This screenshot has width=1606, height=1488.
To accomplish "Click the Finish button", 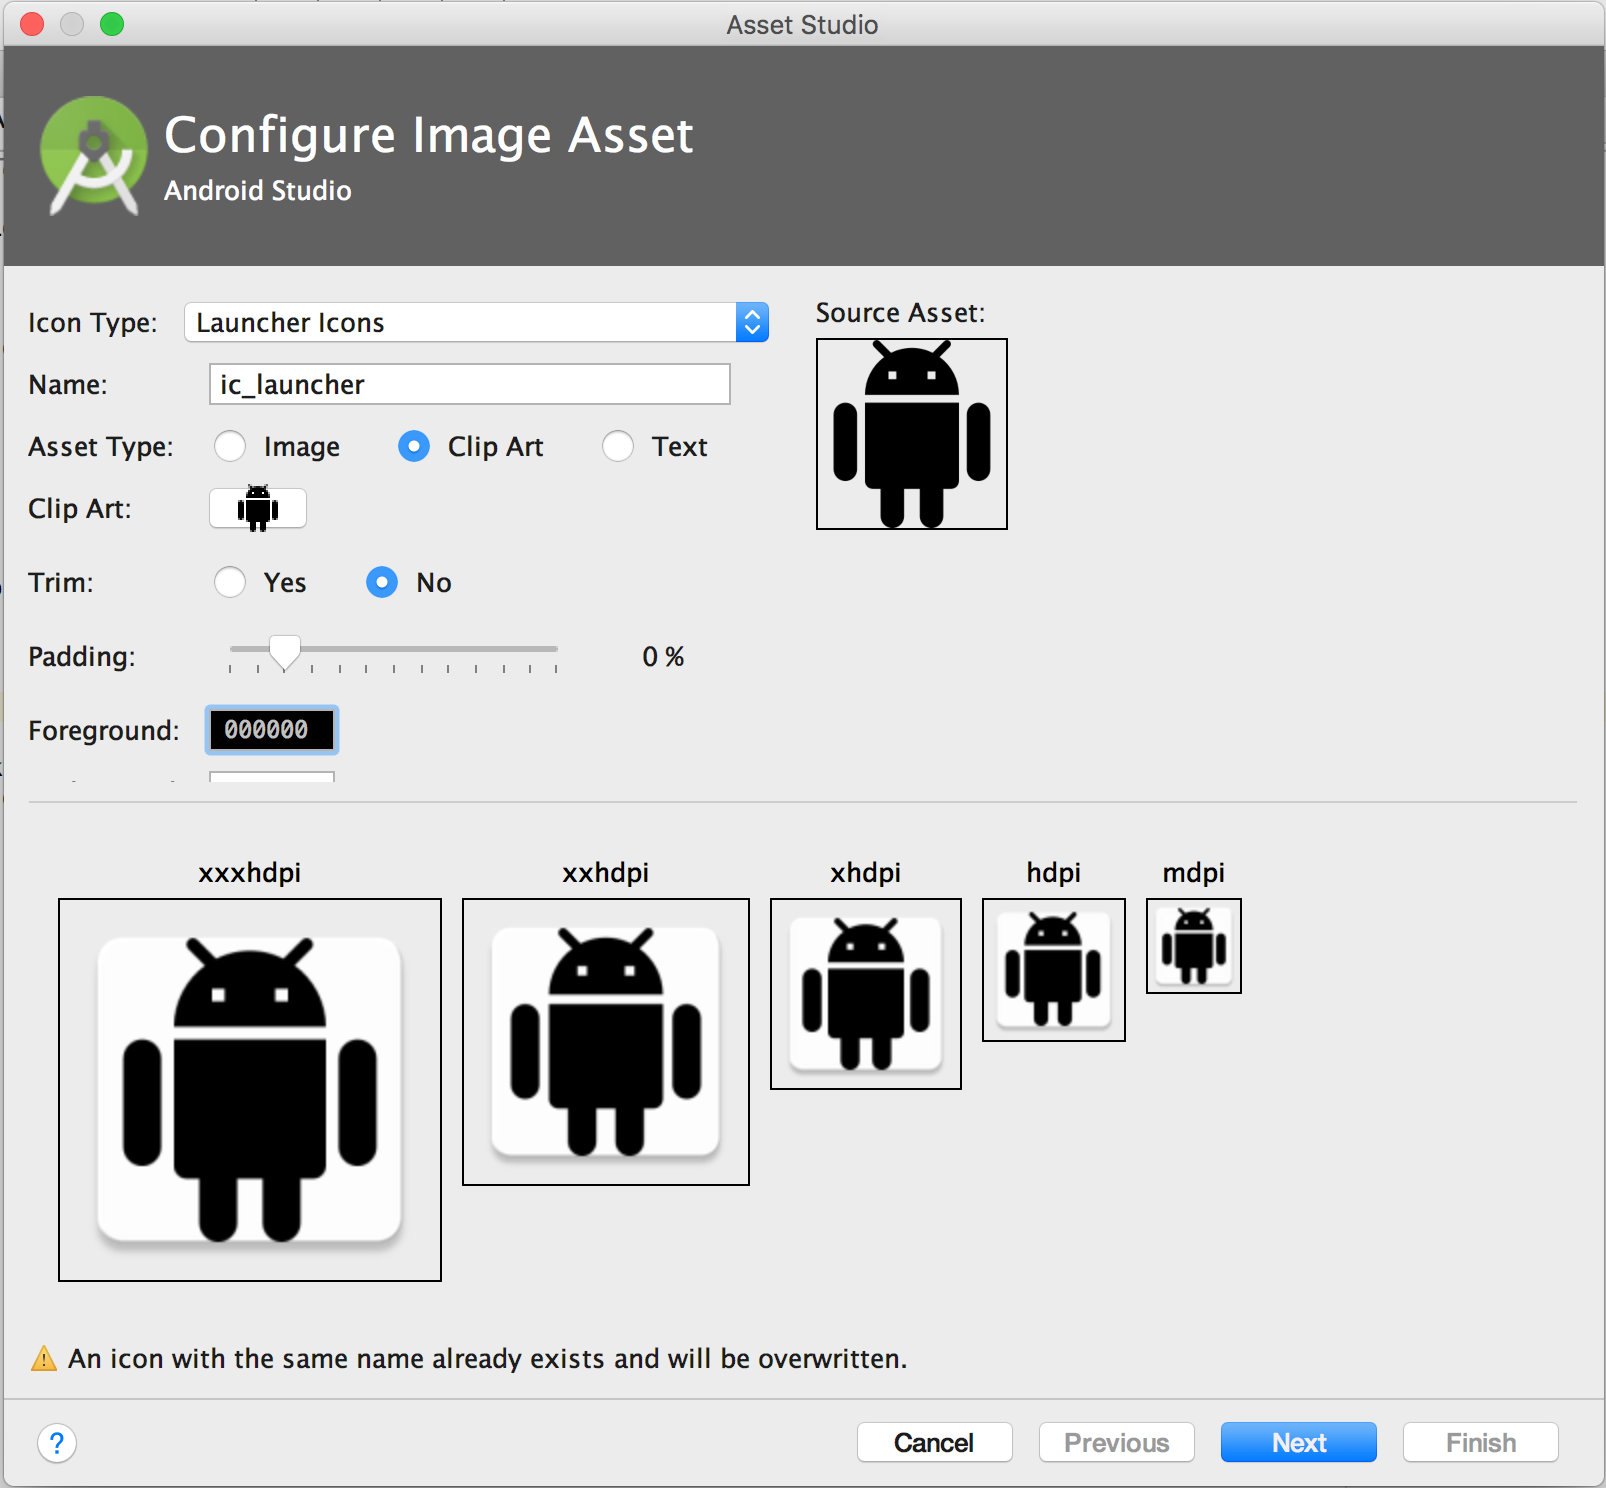I will coord(1480,1442).
